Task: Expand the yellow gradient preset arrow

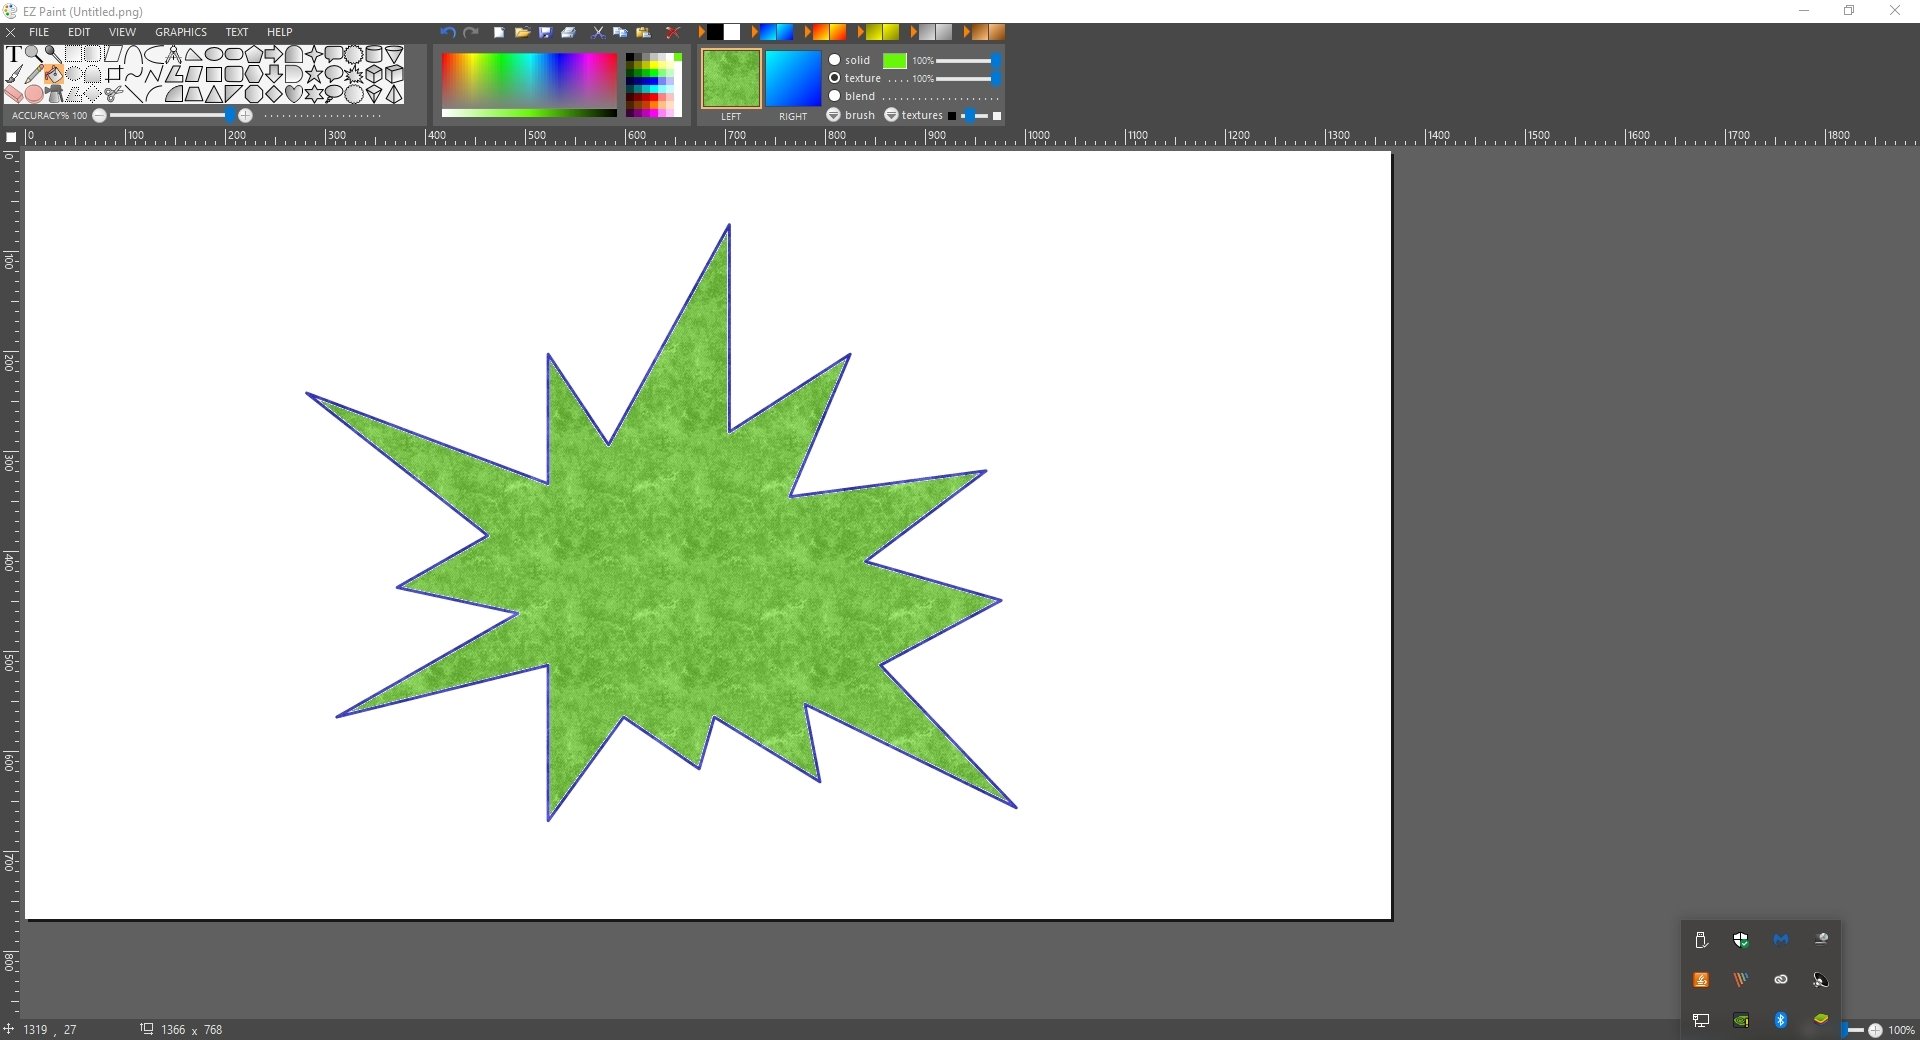Action: 860,33
